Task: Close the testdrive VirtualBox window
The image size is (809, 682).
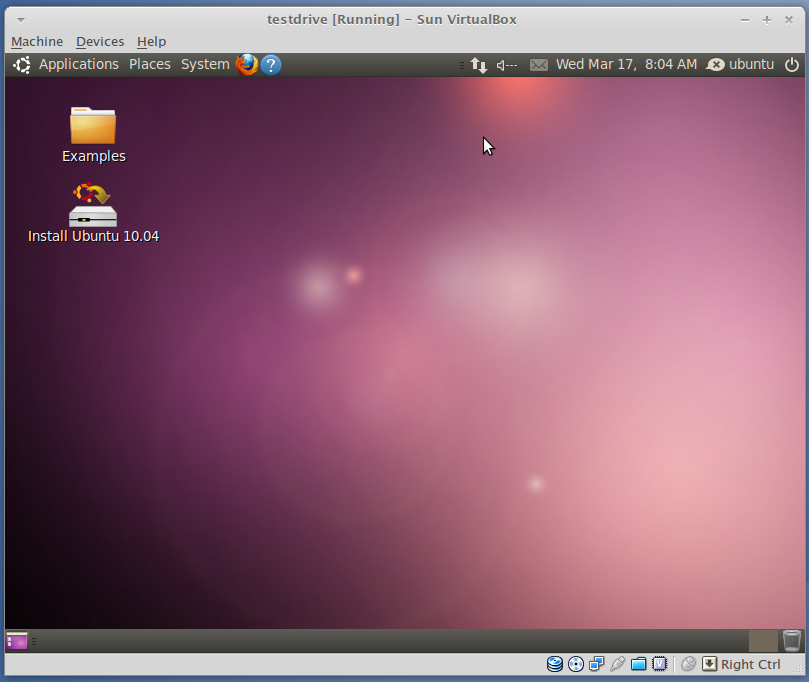Action: tap(789, 20)
